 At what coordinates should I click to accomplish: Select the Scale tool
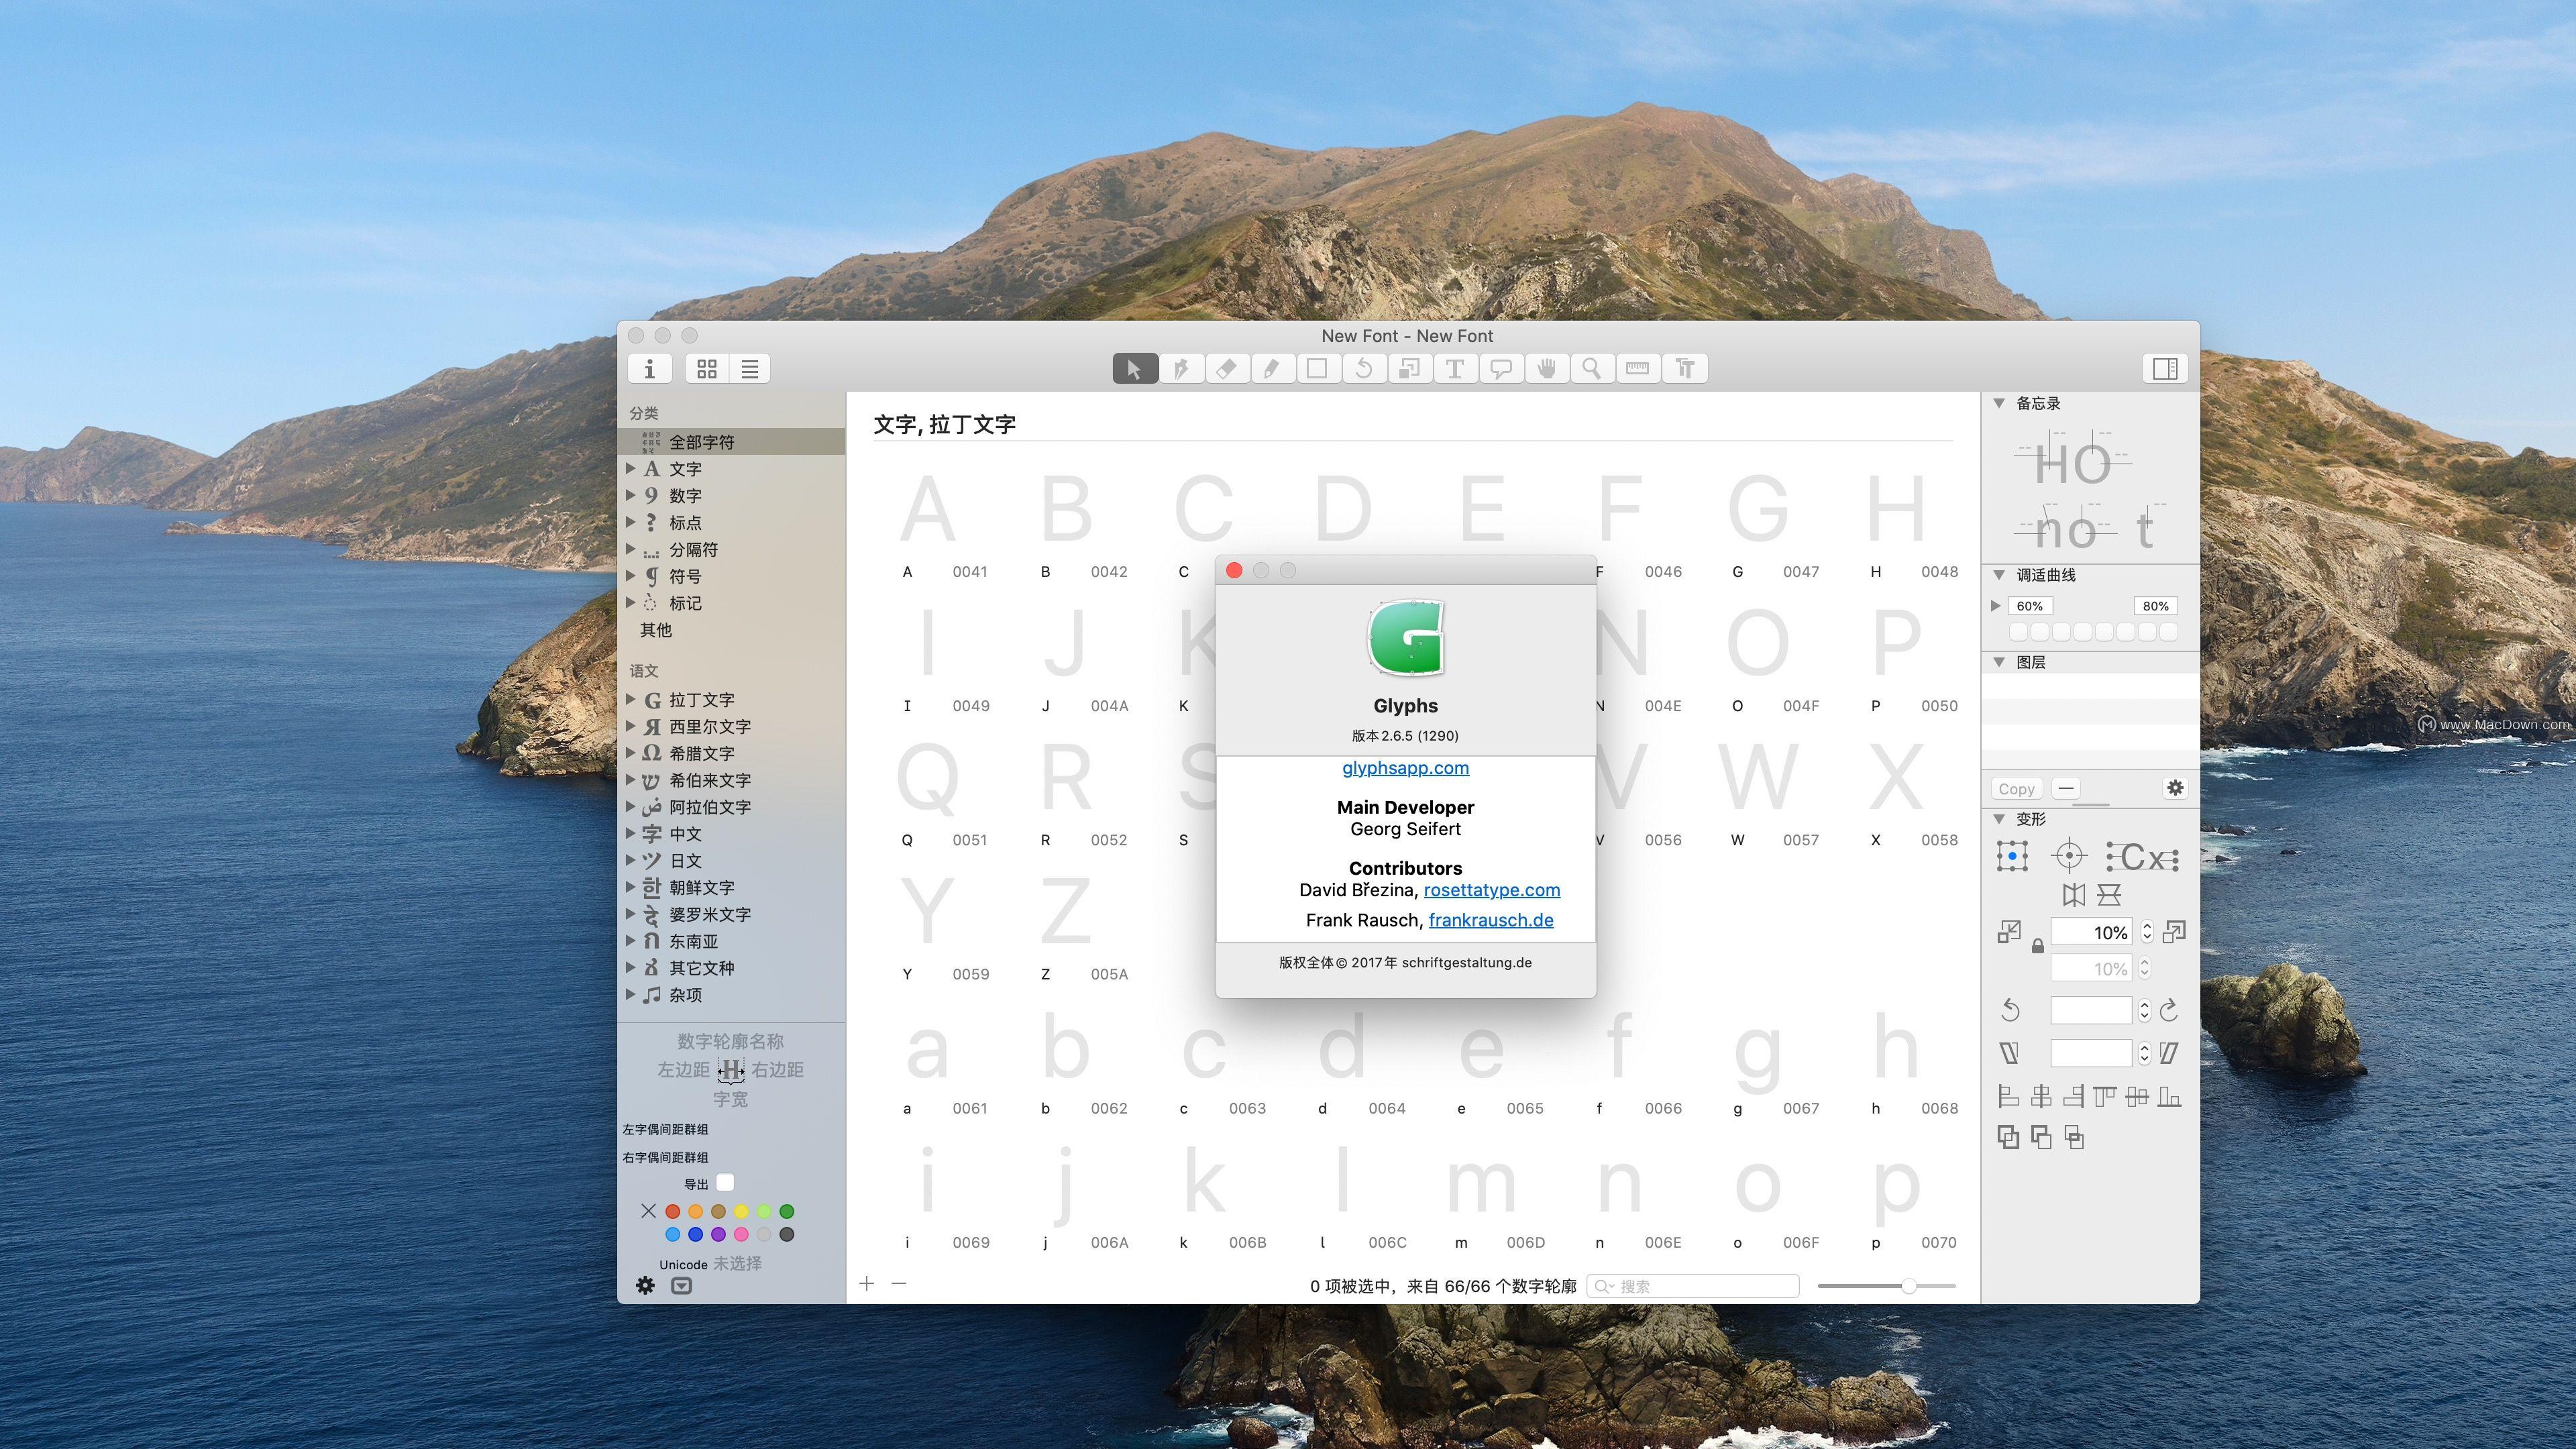click(1409, 369)
